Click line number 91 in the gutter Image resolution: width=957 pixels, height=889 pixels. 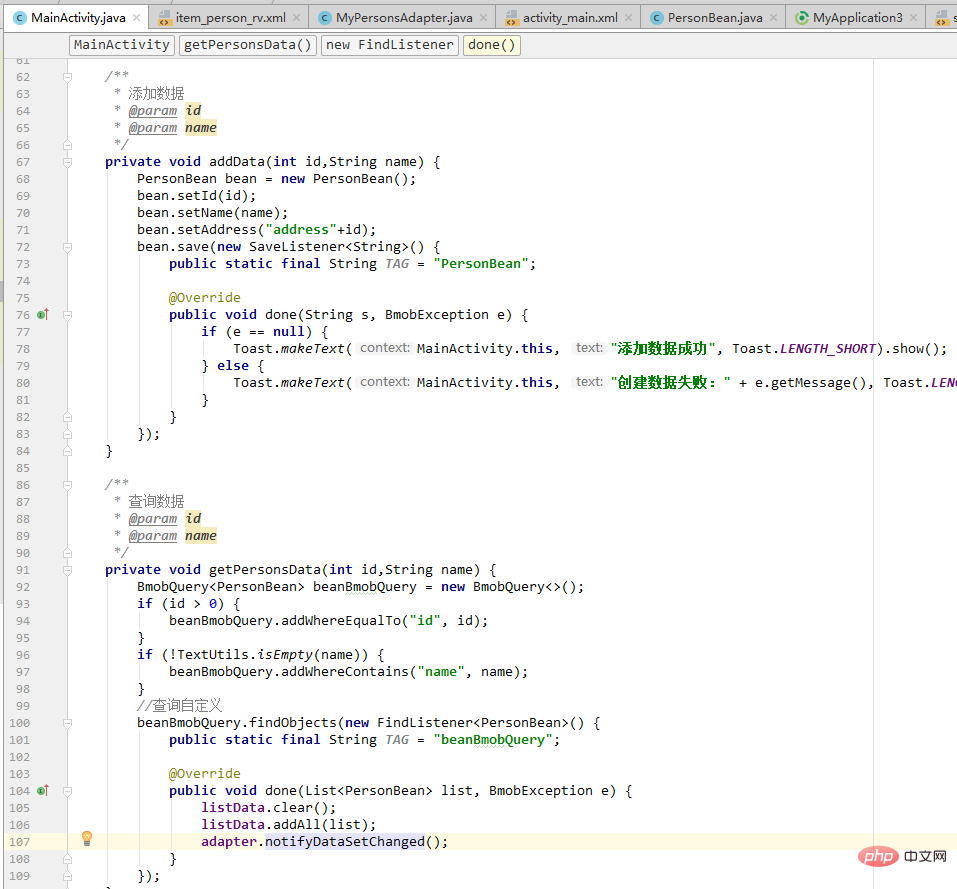point(23,570)
